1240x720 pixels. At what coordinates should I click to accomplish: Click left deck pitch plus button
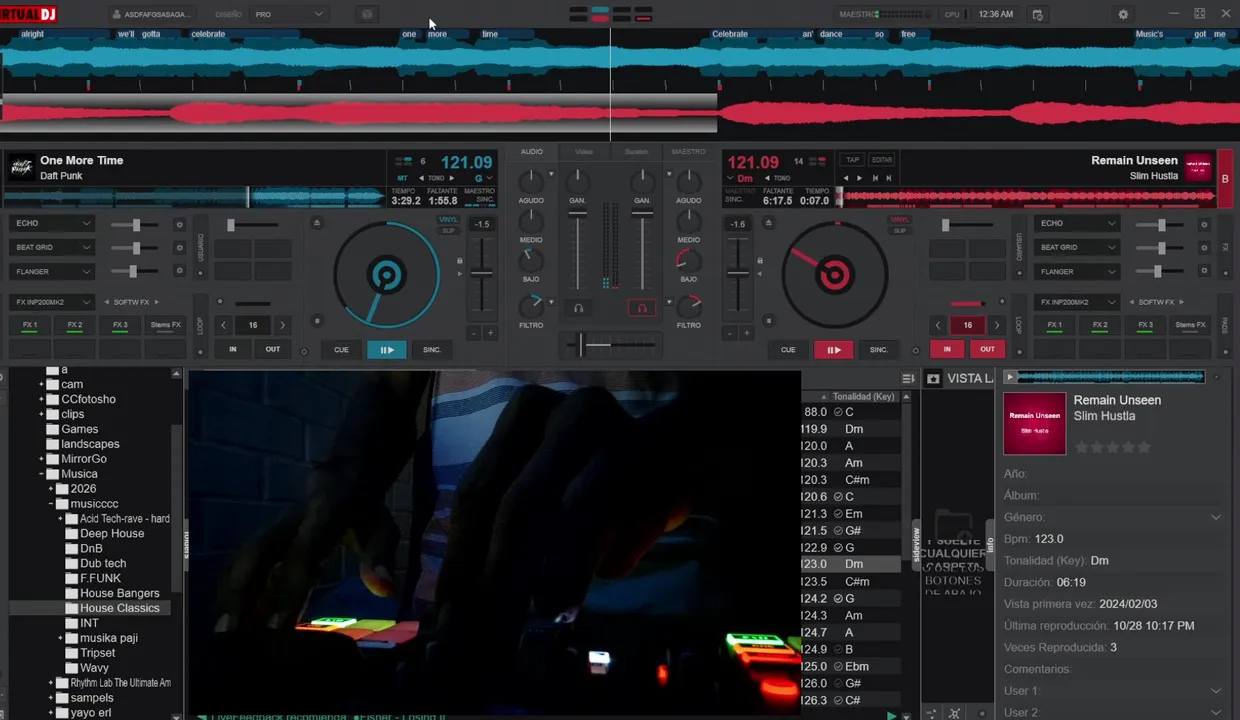point(490,333)
